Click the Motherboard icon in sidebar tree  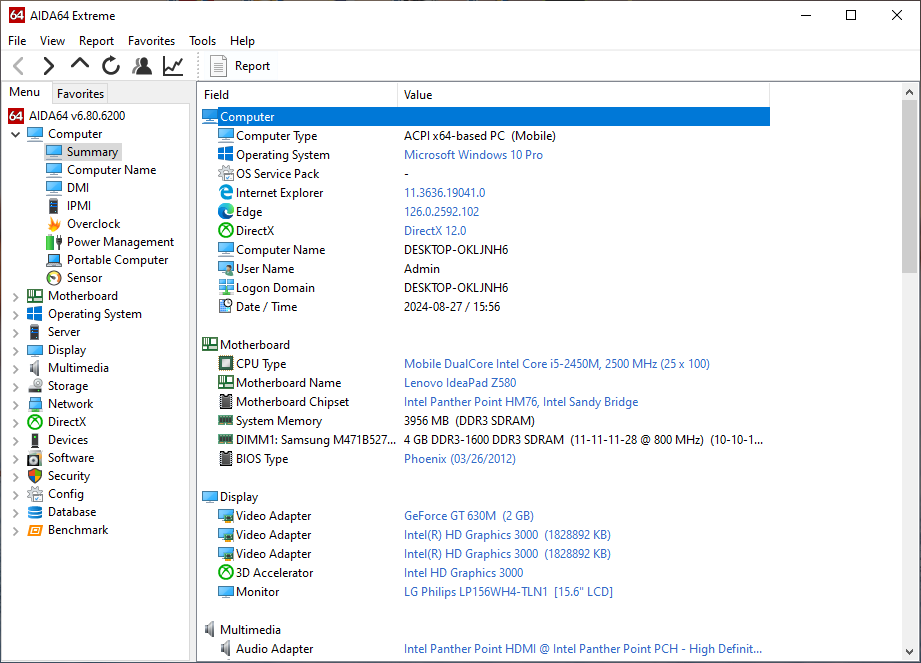click(35, 296)
